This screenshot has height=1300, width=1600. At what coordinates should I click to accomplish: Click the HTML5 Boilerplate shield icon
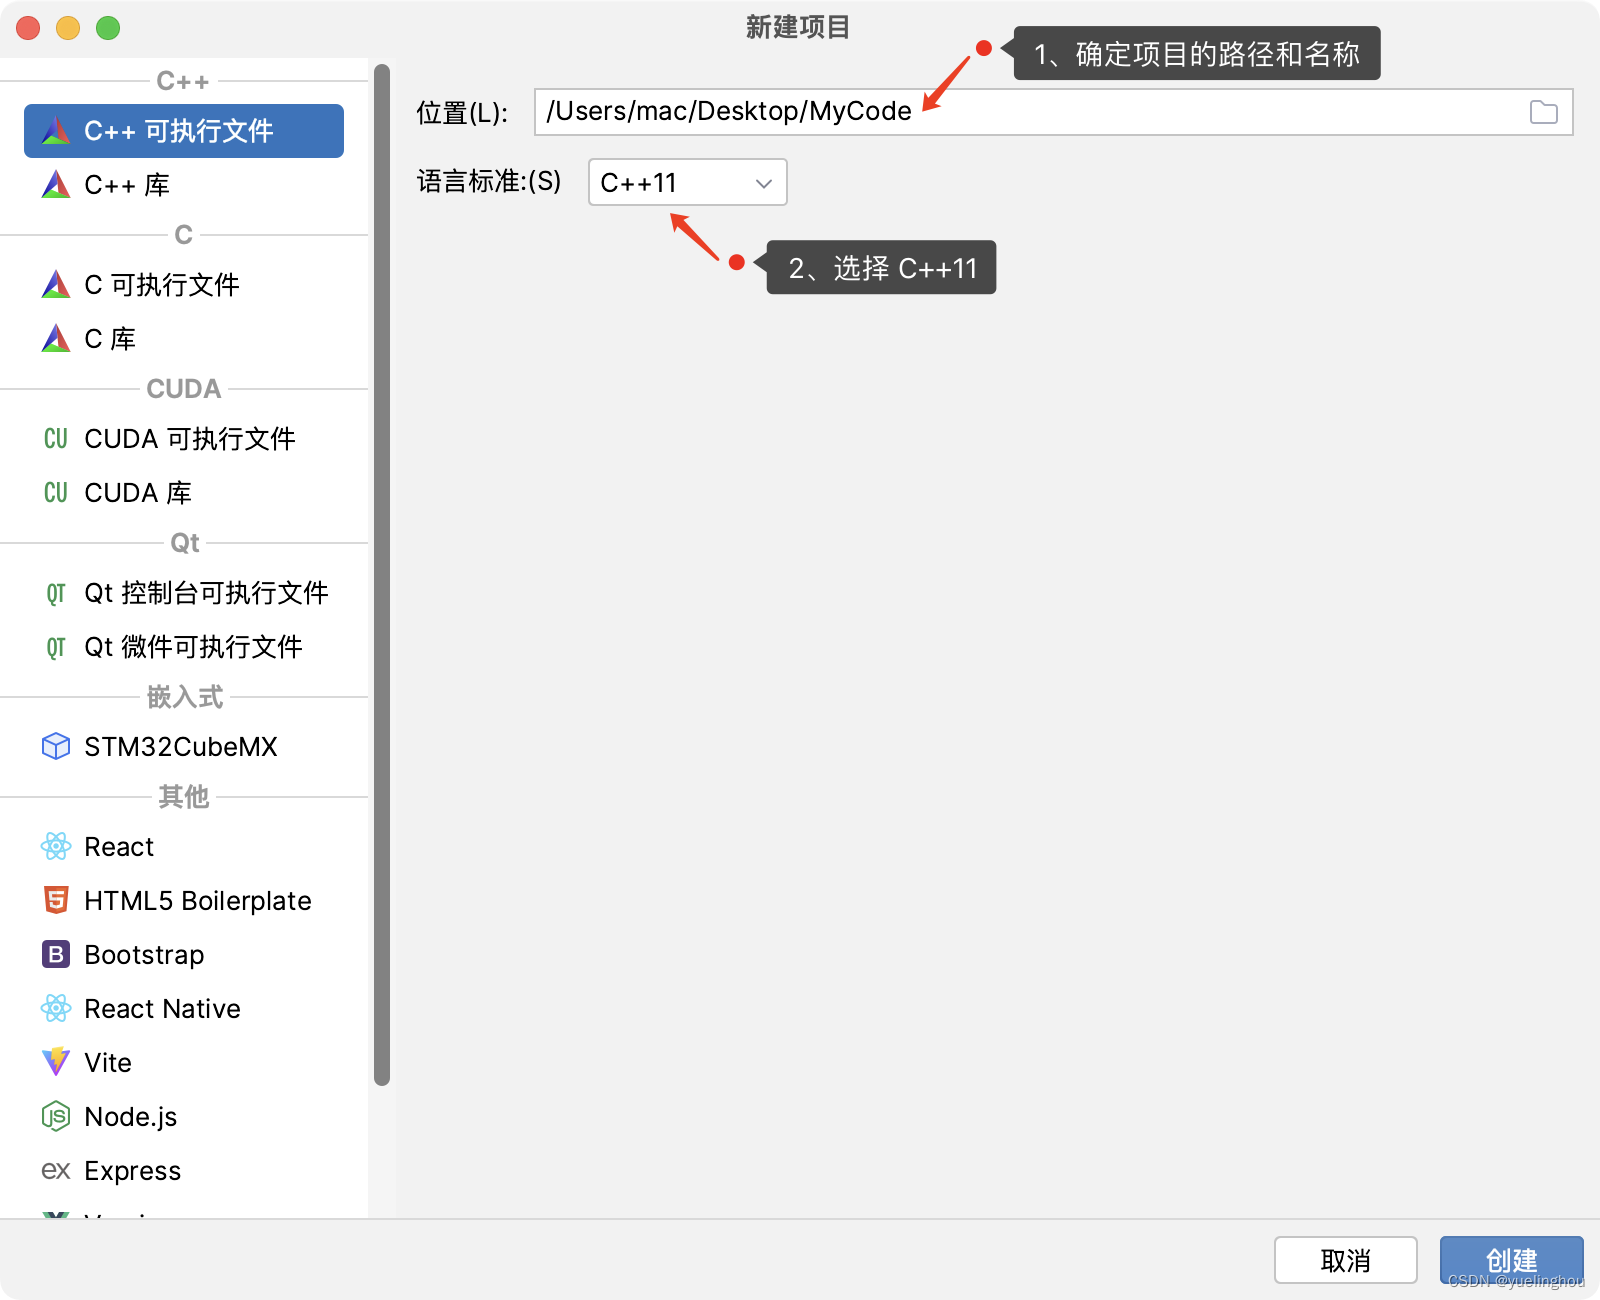(x=56, y=900)
